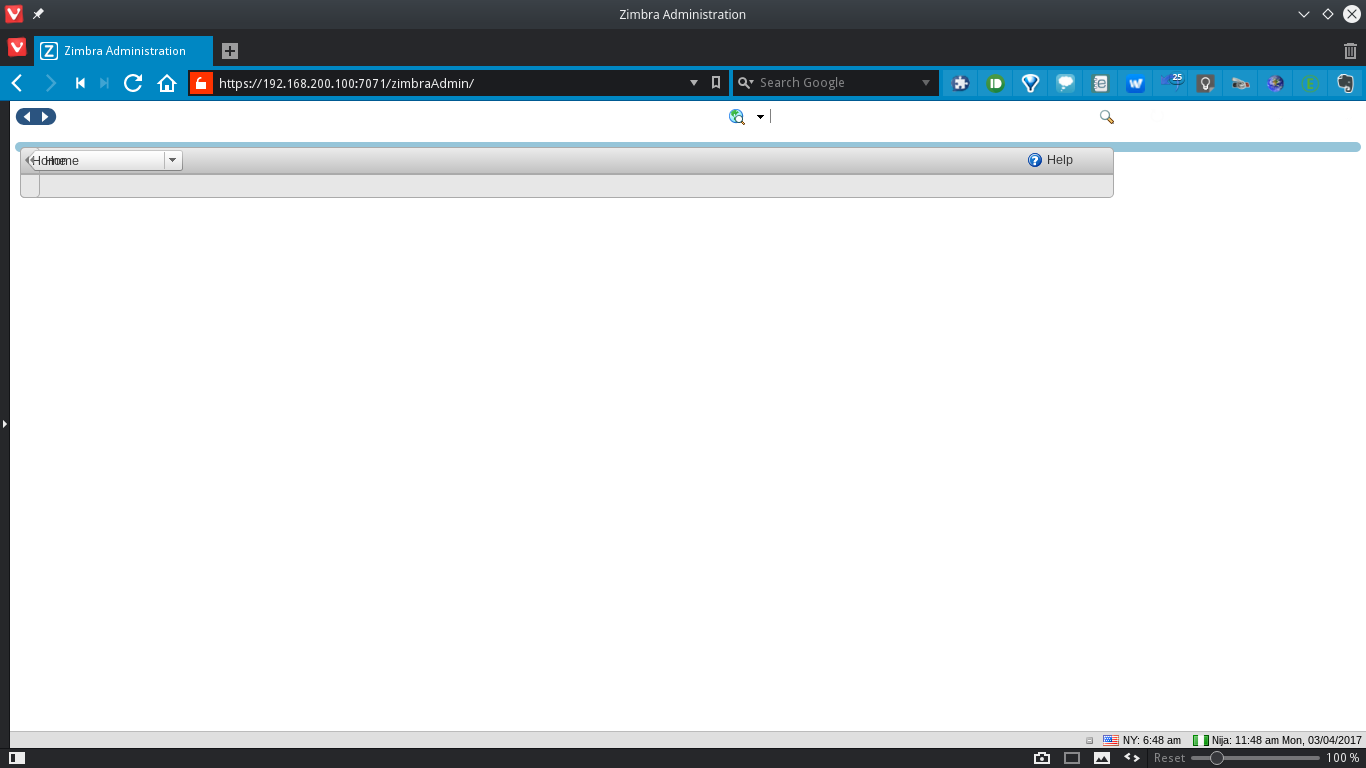The width and height of the screenshot is (1366, 768).
Task: Expand the search field history dropdown
Action: tap(926, 83)
